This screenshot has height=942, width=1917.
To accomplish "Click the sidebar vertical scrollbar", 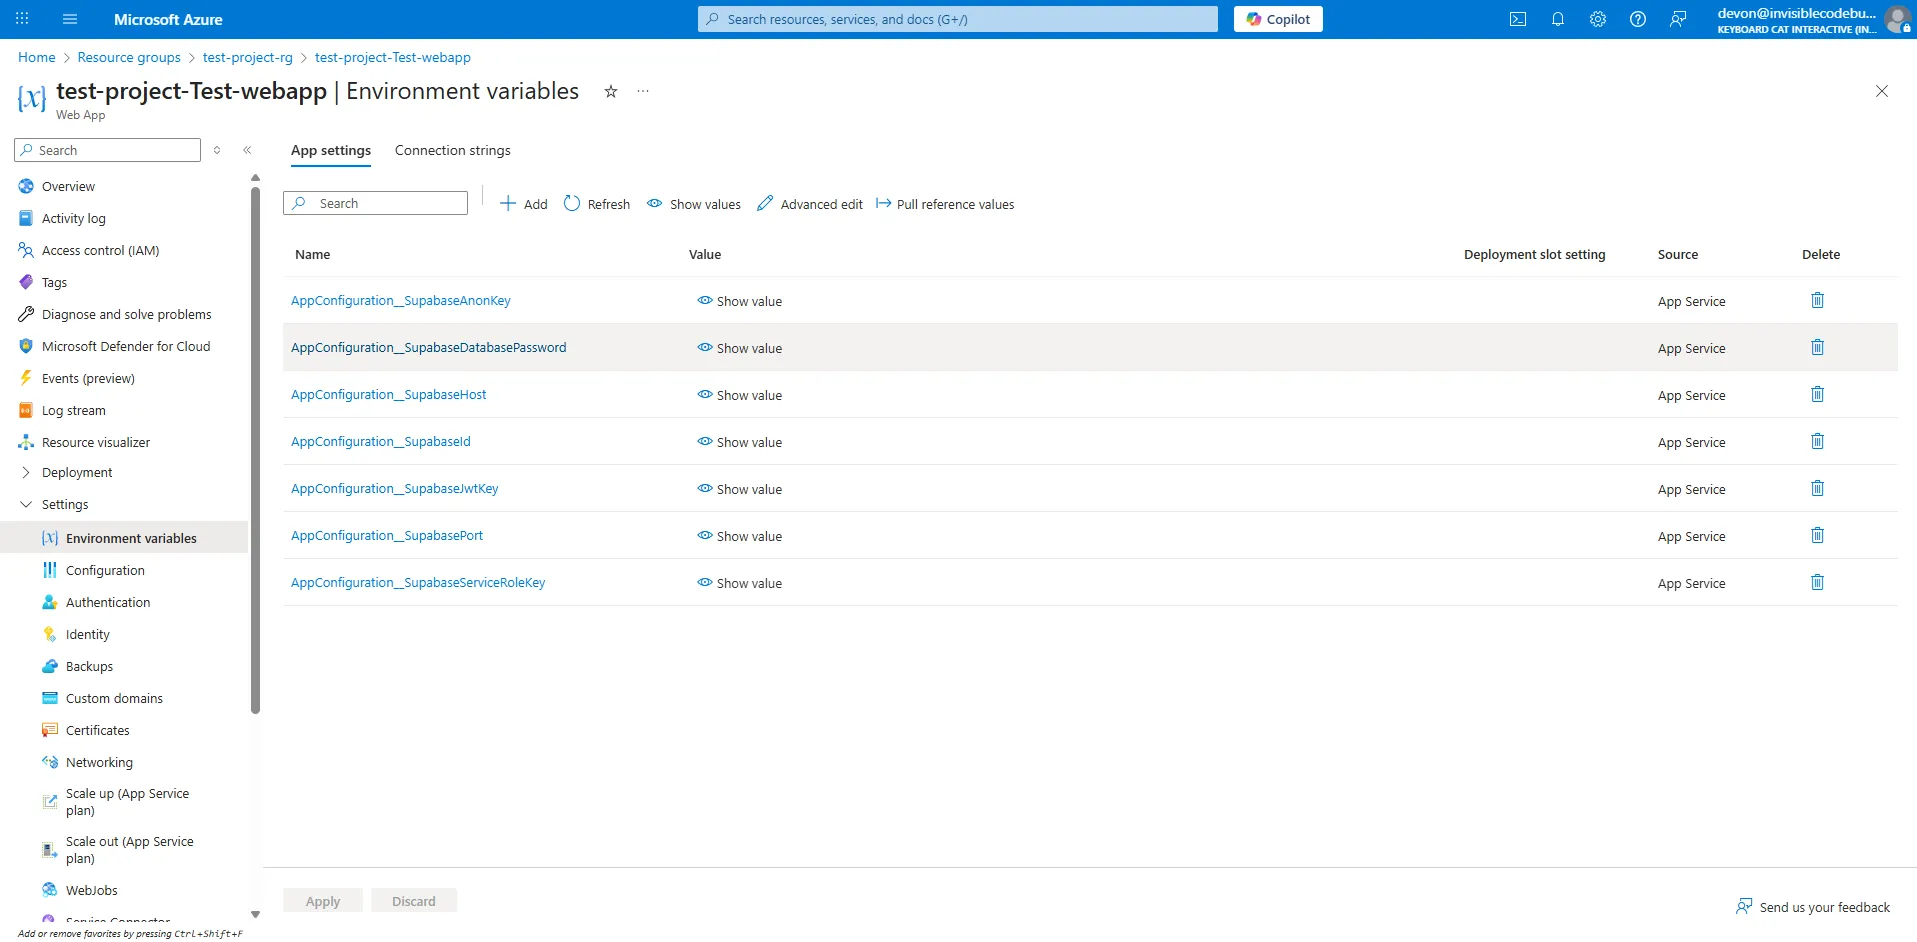I will tap(256, 450).
